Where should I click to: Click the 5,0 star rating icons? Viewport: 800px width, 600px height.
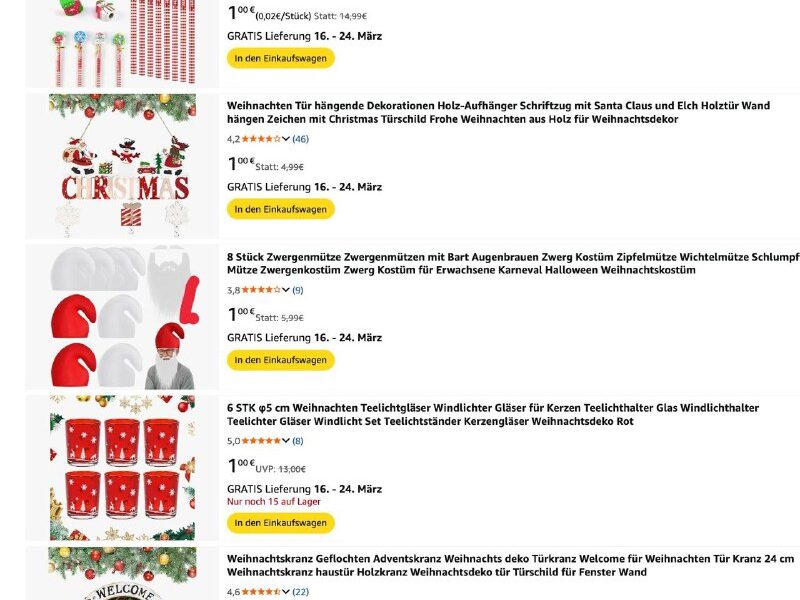(262, 441)
